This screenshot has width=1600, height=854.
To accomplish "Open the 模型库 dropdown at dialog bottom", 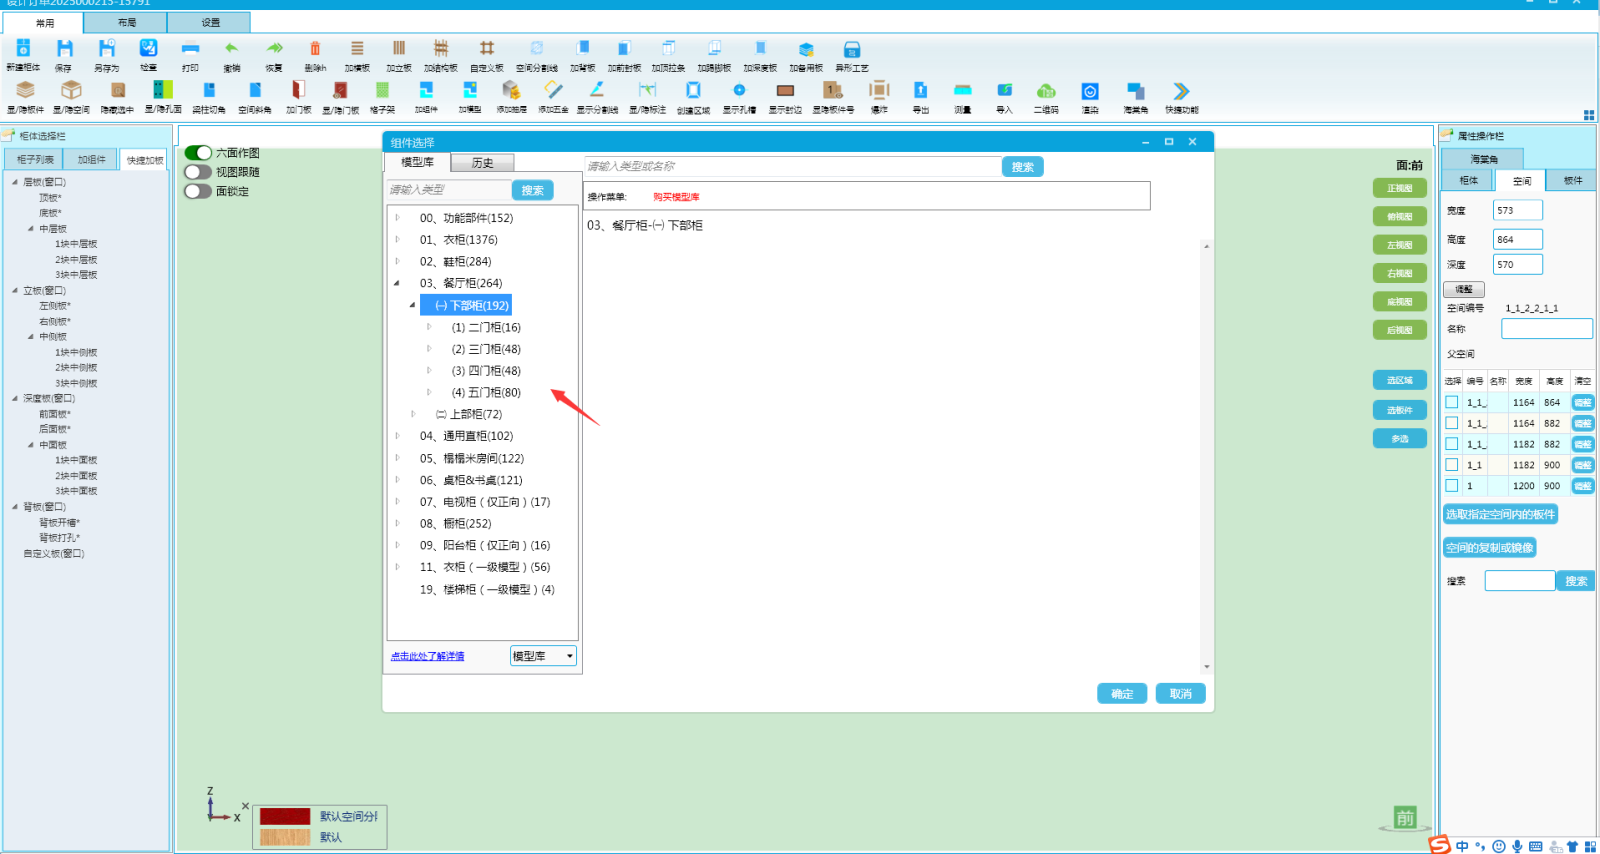I will tap(543, 656).
